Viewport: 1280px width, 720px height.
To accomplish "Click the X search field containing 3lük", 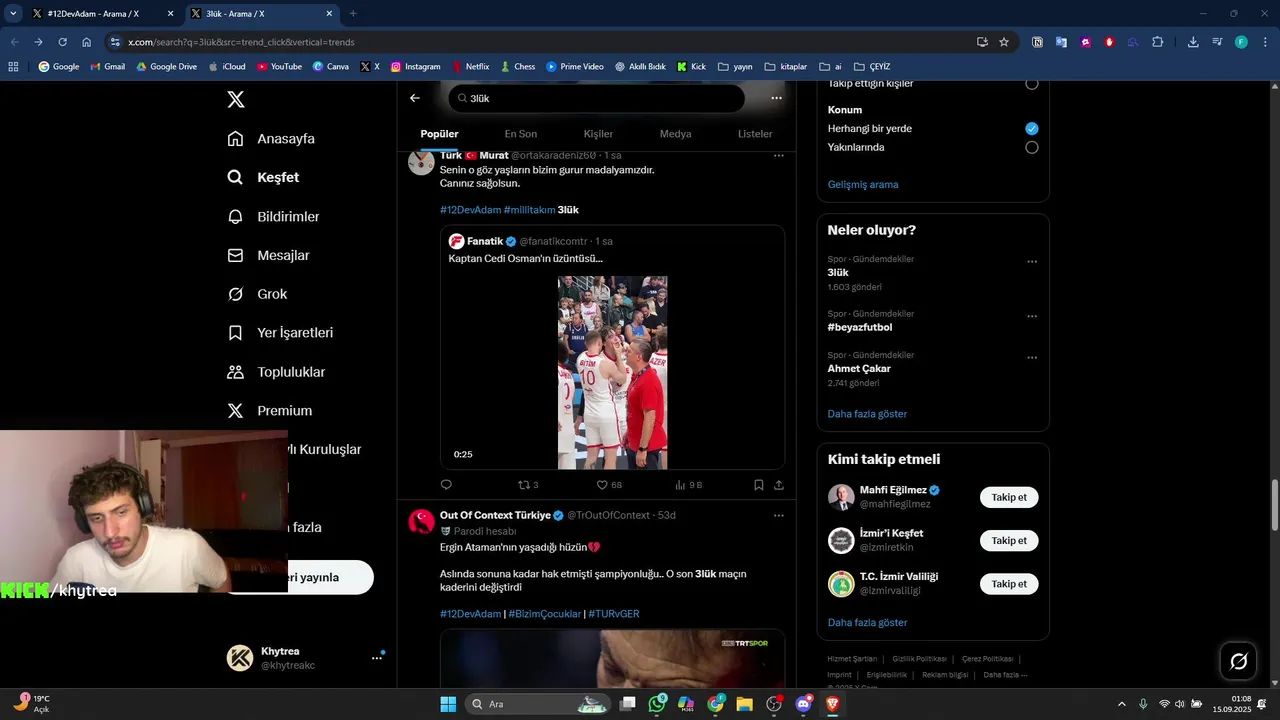I will coord(597,98).
